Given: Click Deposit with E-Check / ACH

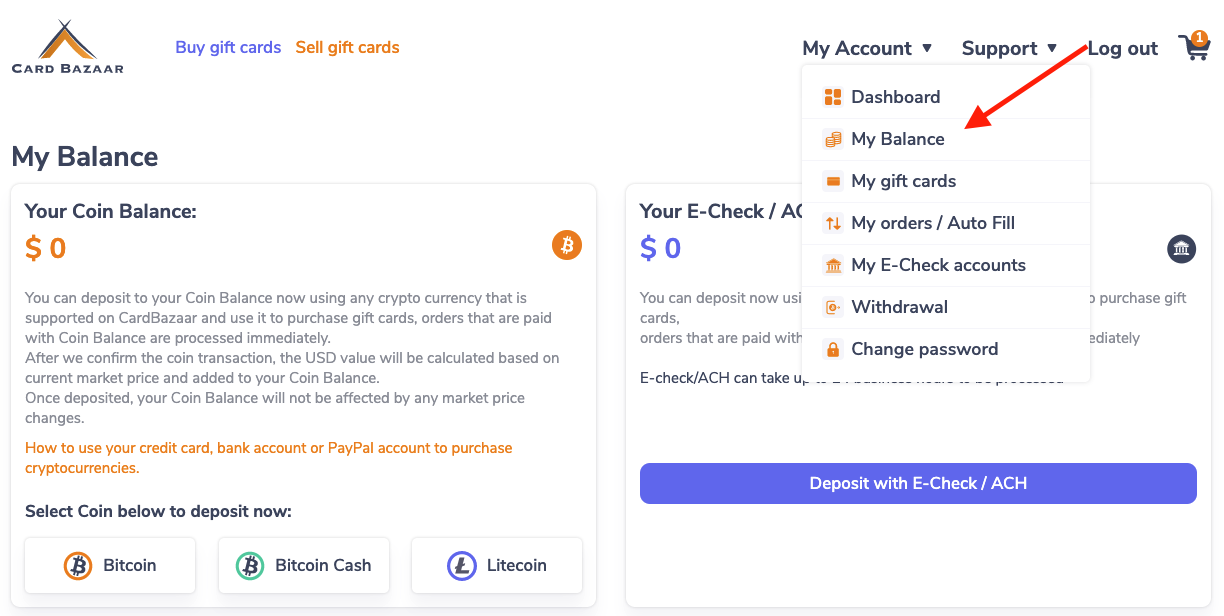Looking at the screenshot, I should pos(918,483).
